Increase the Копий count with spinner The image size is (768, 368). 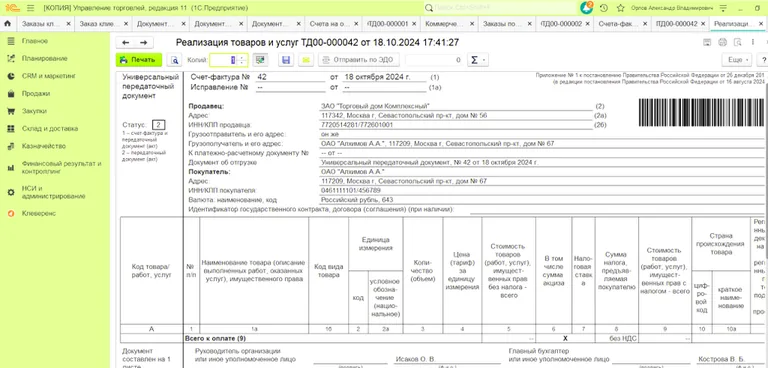pos(242,57)
